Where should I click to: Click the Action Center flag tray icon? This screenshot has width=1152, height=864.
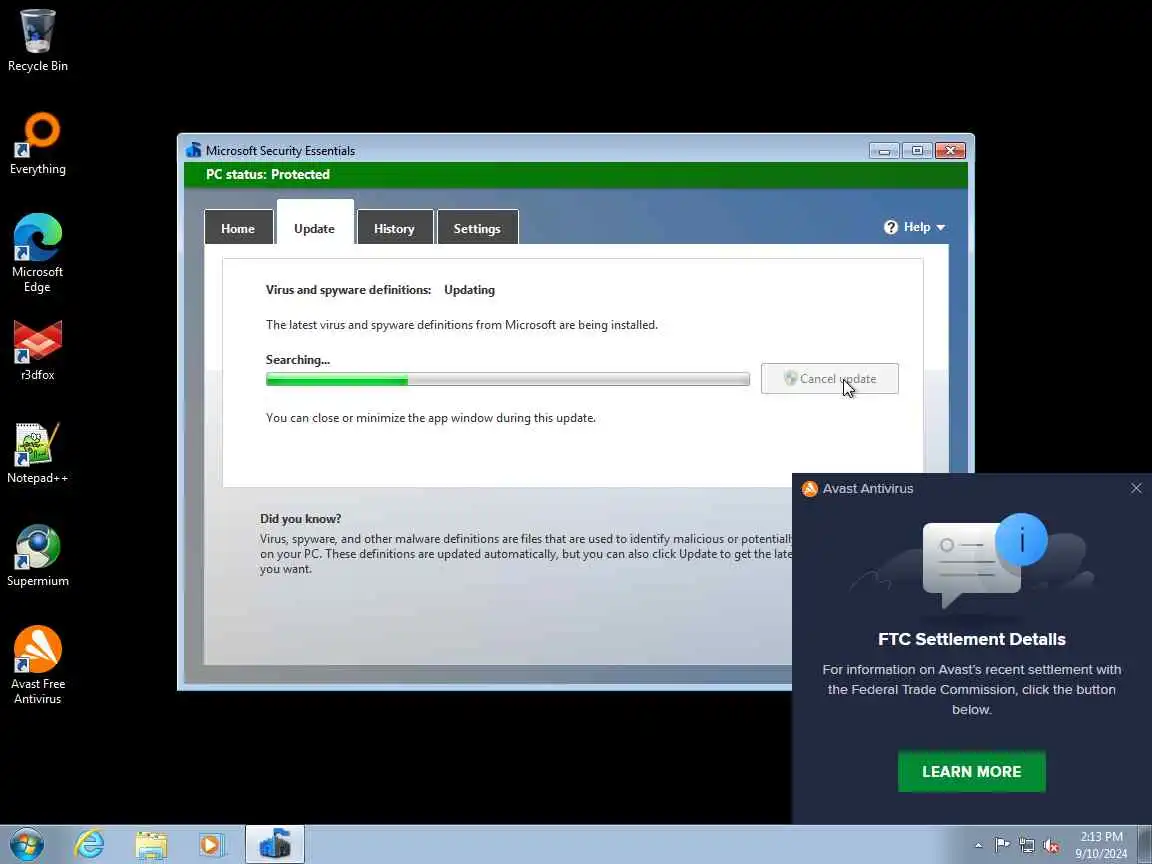point(1001,845)
